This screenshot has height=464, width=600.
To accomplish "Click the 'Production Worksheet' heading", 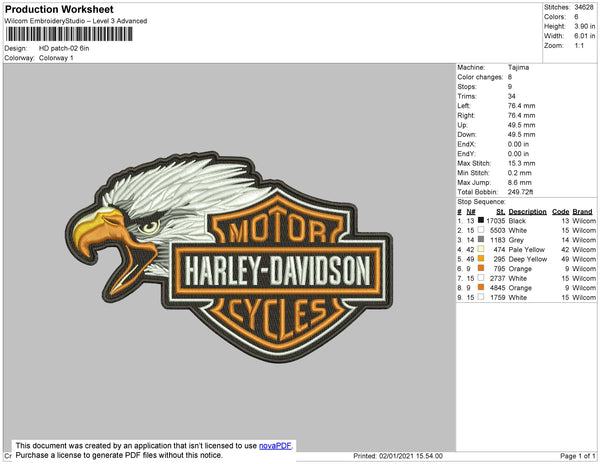I will (59, 9).
